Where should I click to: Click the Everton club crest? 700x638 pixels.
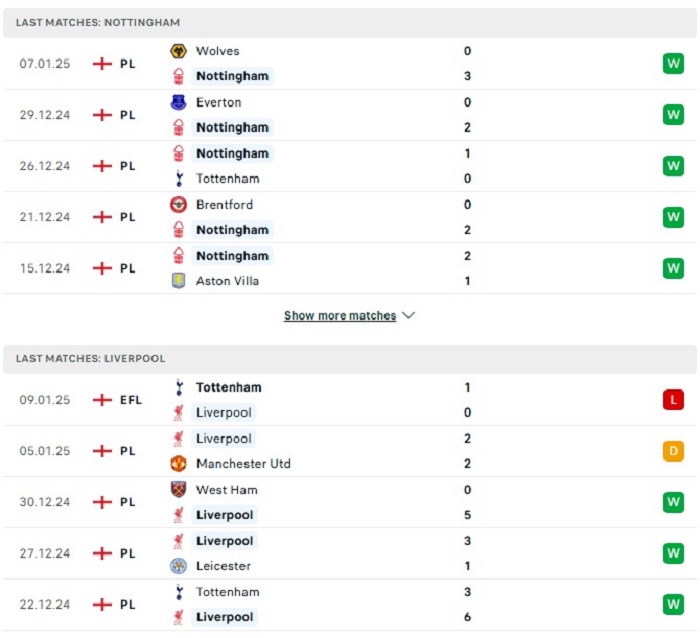(179, 102)
